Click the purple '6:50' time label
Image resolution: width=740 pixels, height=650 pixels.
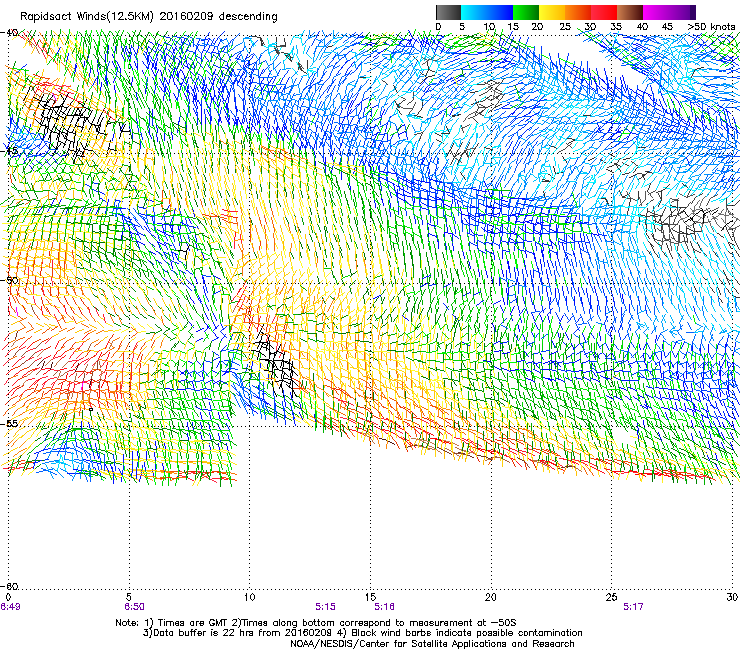(x=135, y=607)
